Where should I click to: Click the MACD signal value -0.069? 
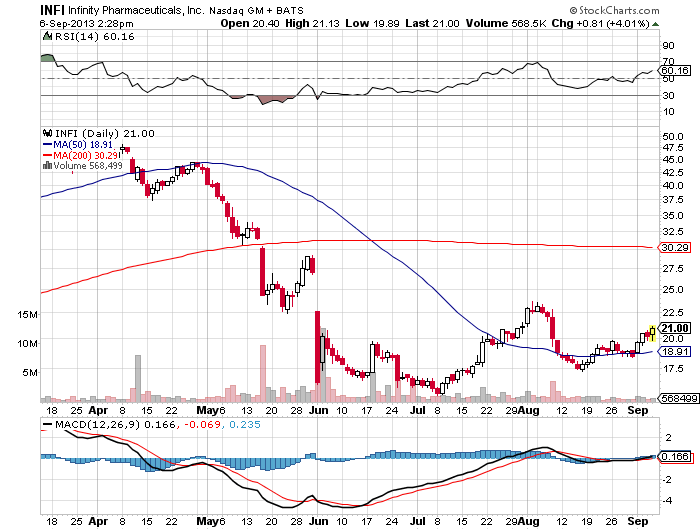tap(203, 424)
